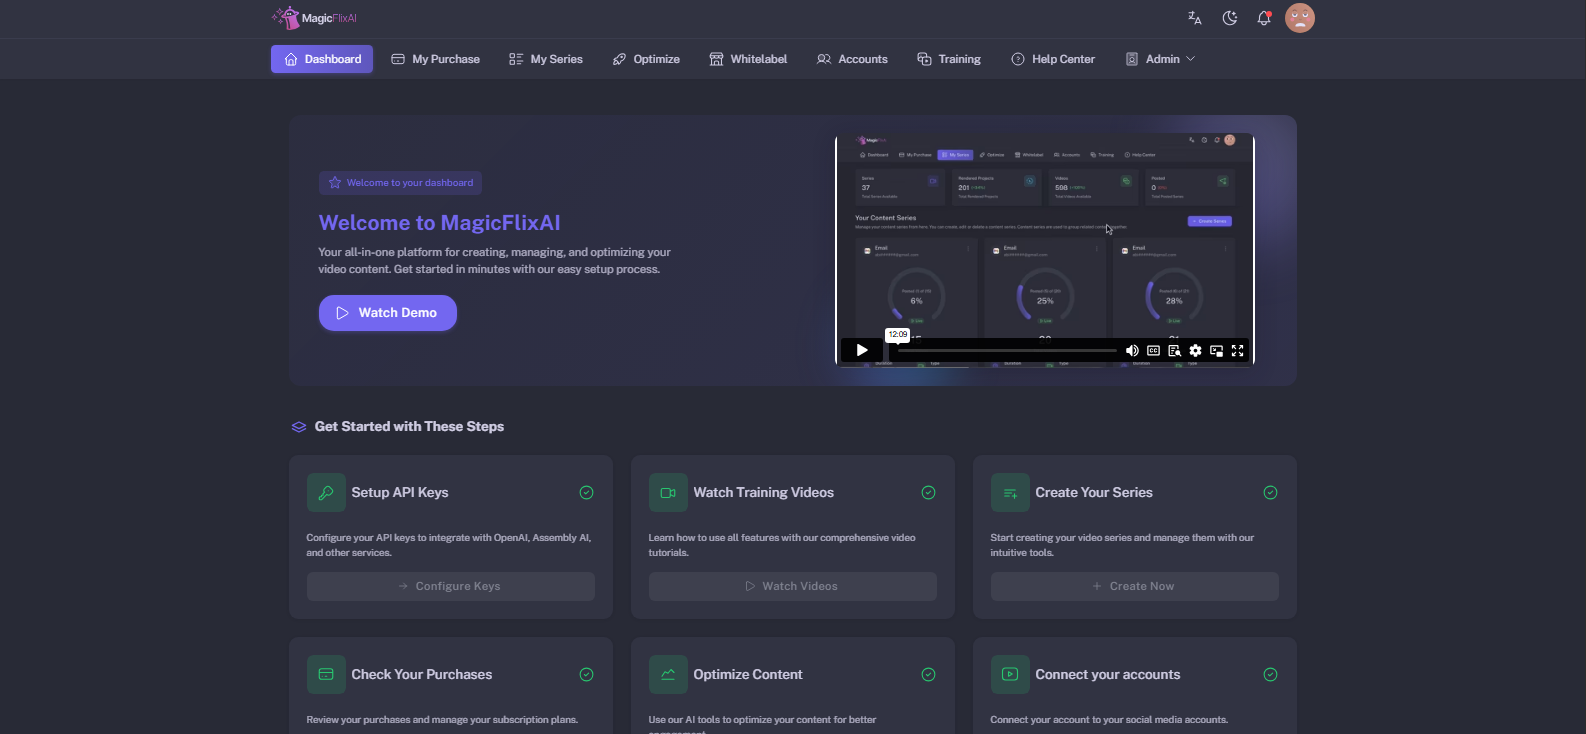Click the Configure Keys button
This screenshot has height=734, width=1586.
pyautogui.click(x=451, y=586)
